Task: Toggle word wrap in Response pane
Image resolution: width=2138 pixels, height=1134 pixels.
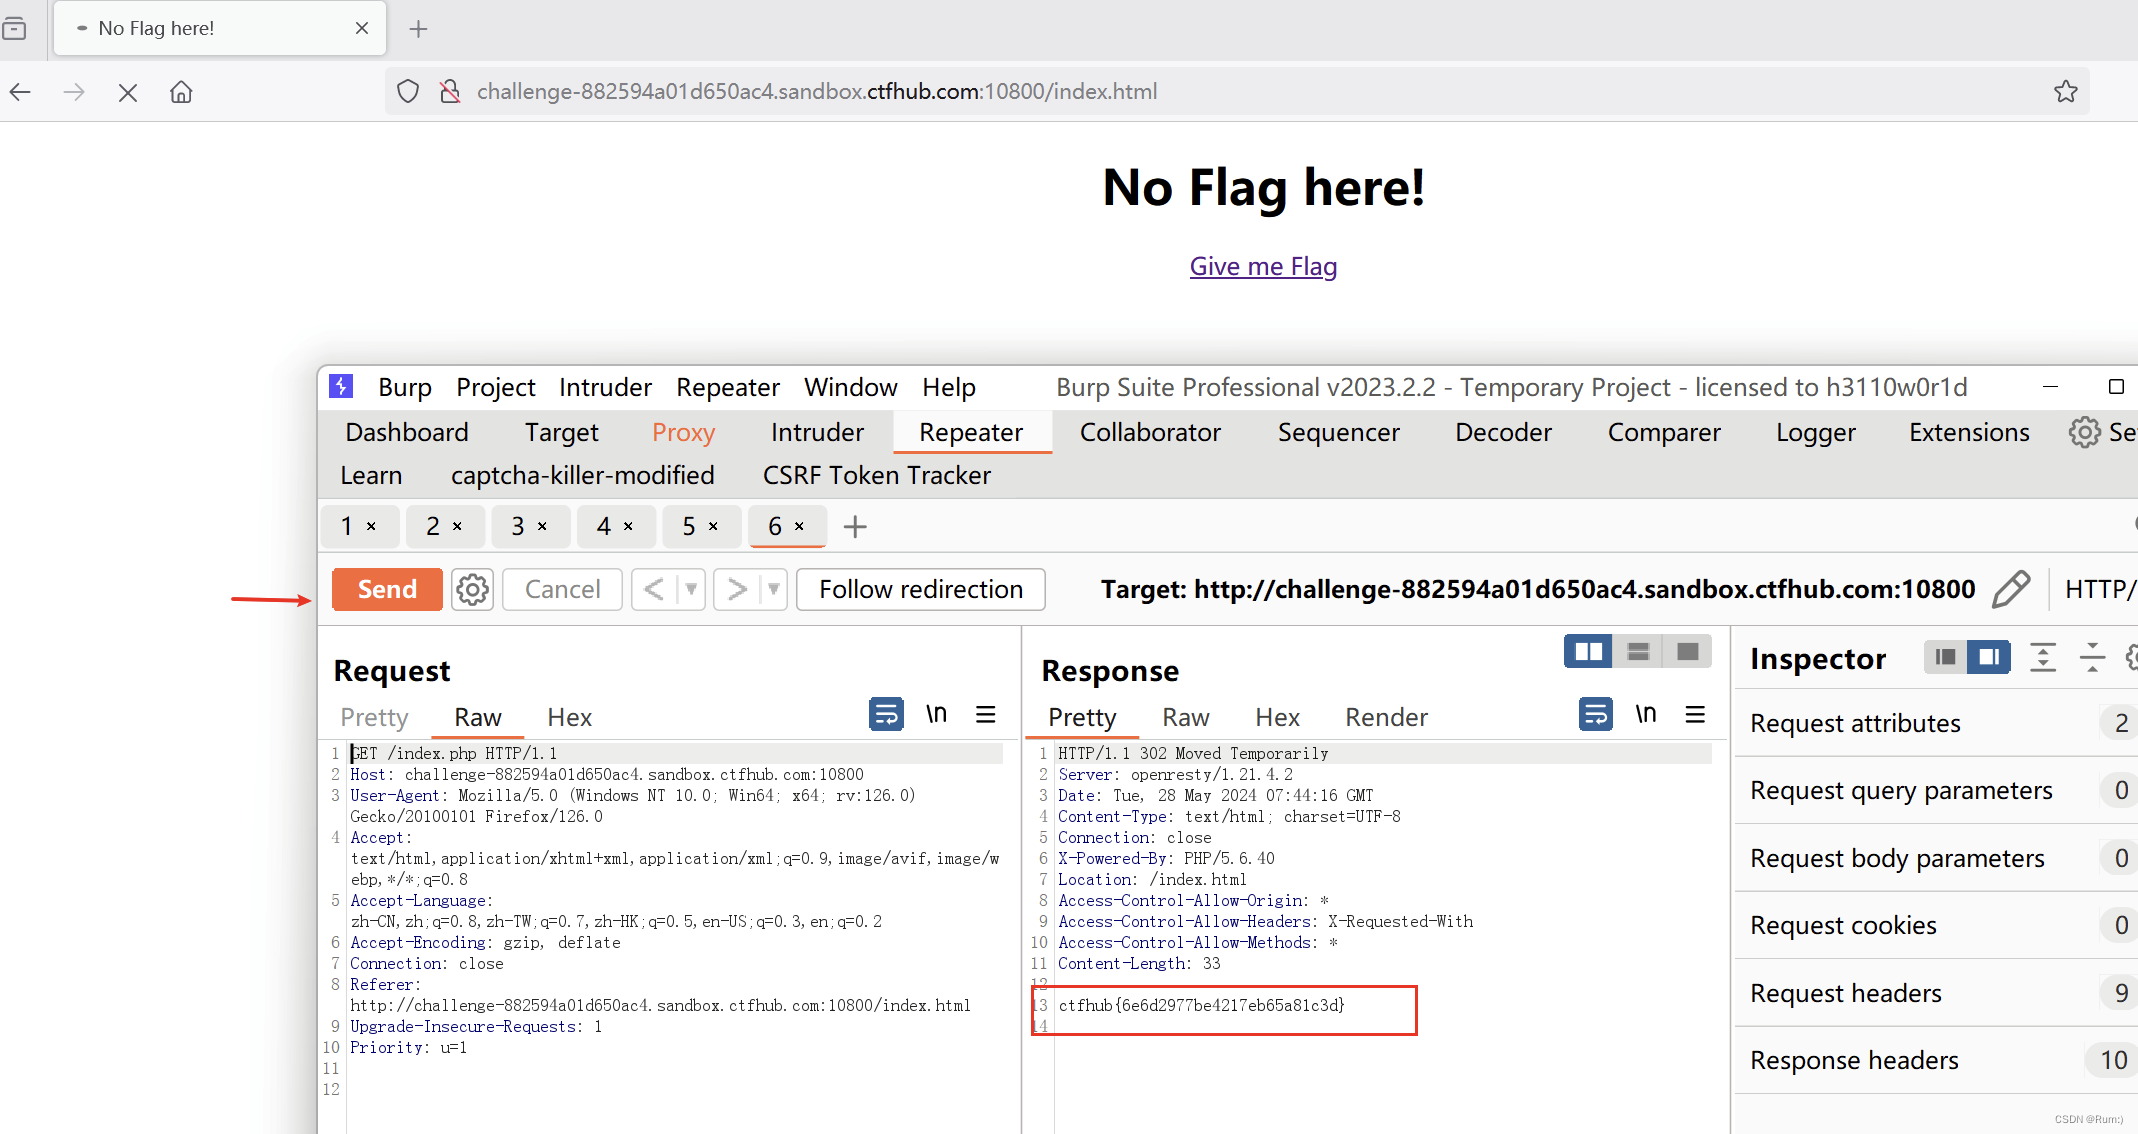Action: point(1596,714)
